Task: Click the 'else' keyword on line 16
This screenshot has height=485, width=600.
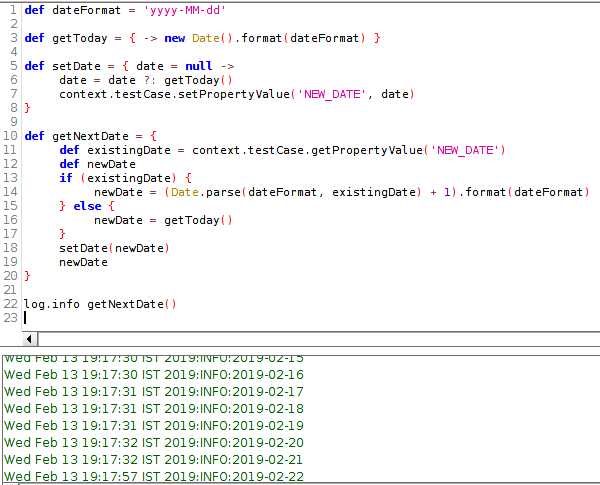Action: point(92,206)
